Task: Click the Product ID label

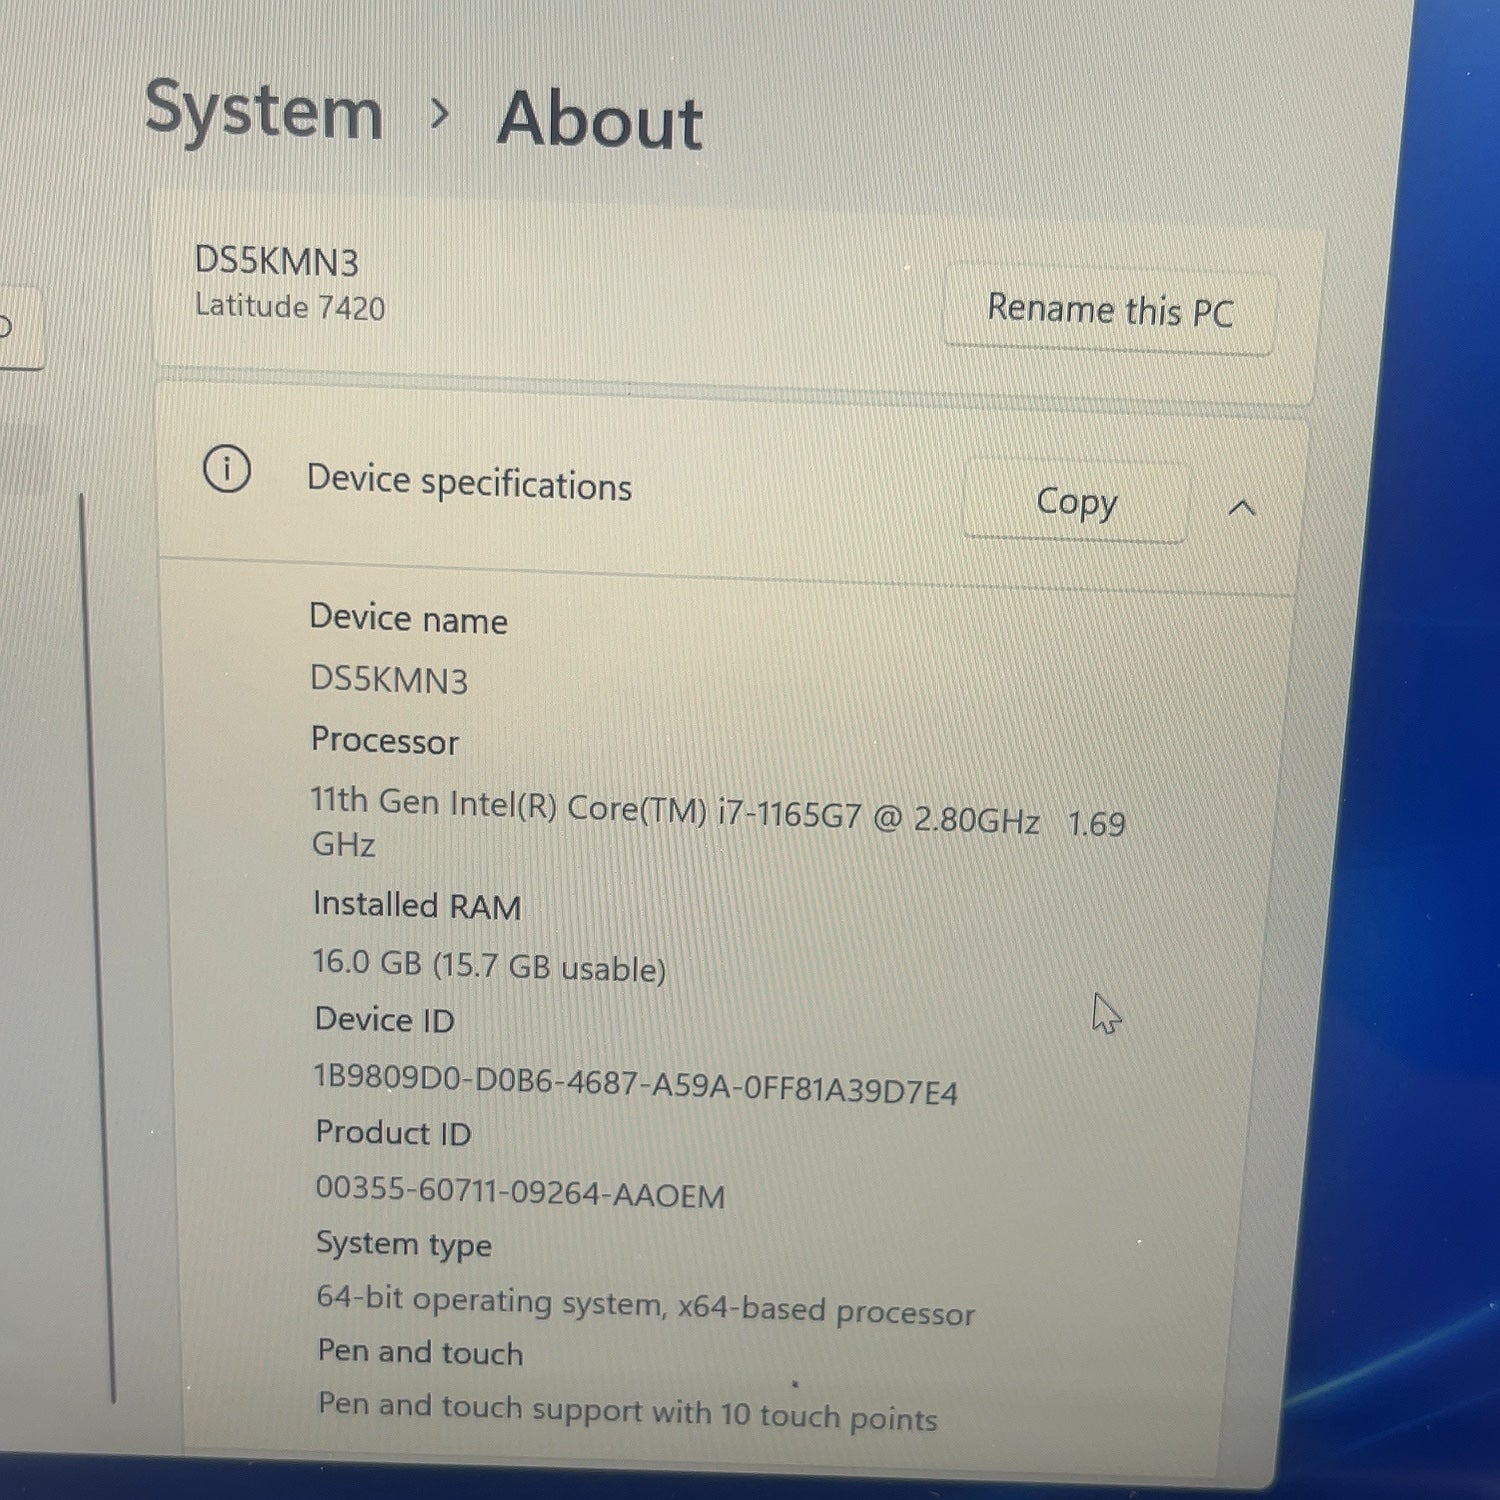Action: click(x=393, y=1133)
